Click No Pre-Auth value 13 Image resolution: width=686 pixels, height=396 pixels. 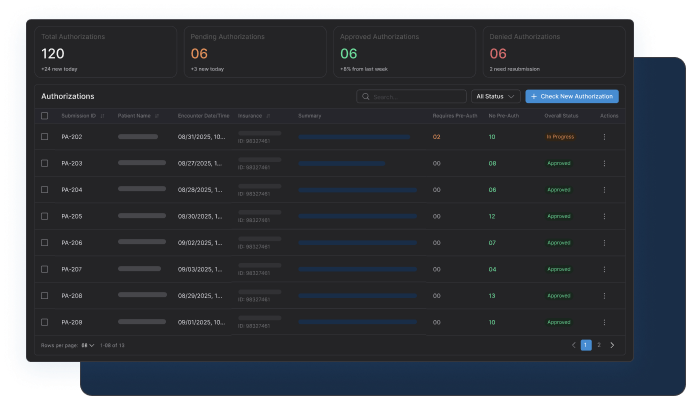coord(492,296)
